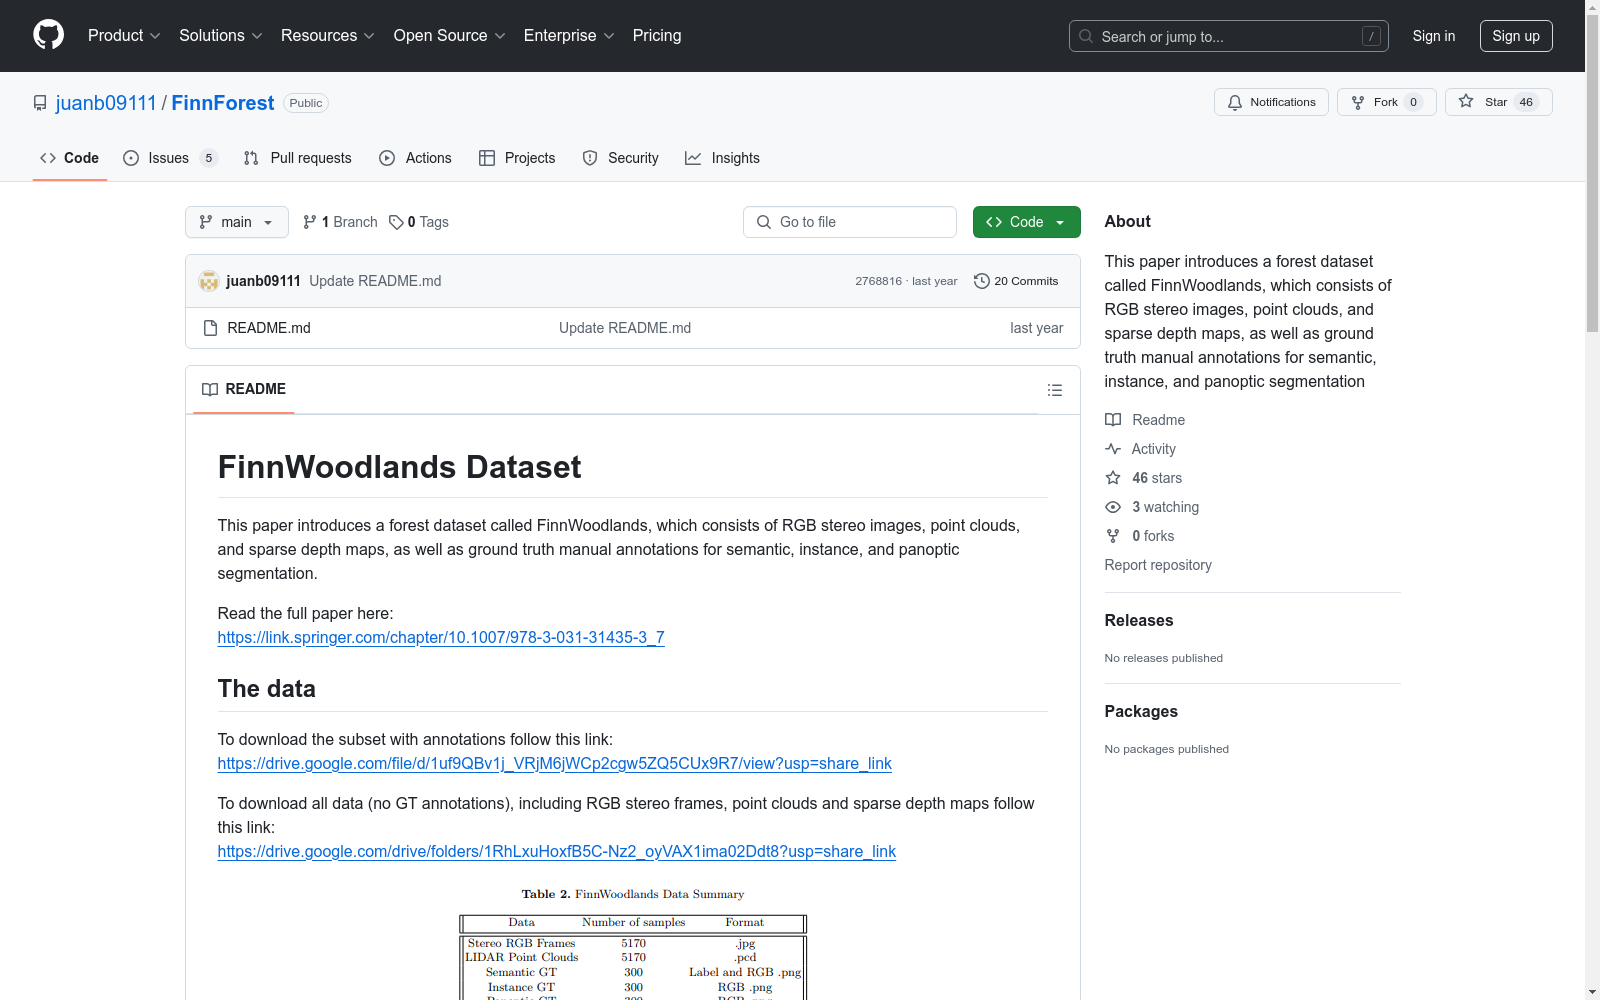The image size is (1600, 1000).
Task: Click the Security tab shield icon
Action: pos(590,158)
